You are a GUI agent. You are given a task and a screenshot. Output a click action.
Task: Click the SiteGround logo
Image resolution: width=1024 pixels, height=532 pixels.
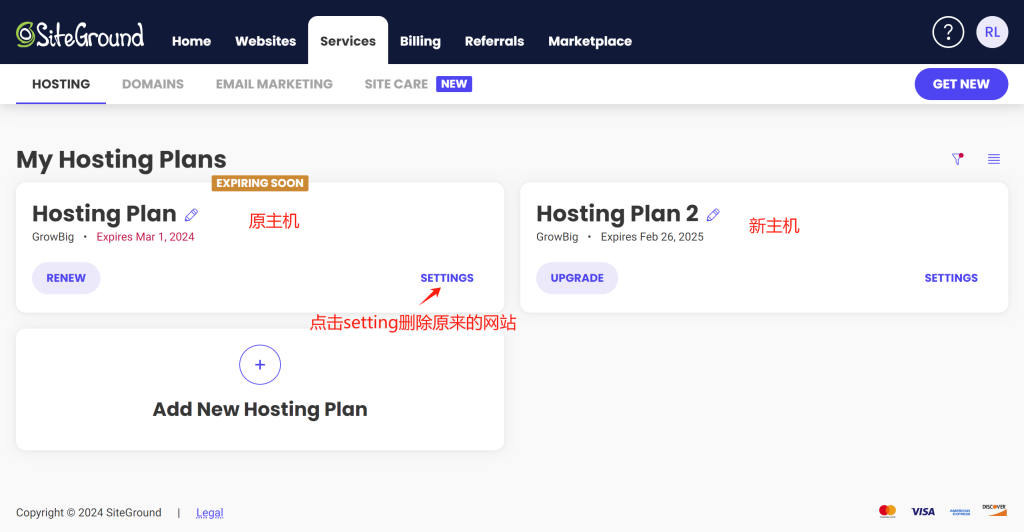(x=80, y=35)
